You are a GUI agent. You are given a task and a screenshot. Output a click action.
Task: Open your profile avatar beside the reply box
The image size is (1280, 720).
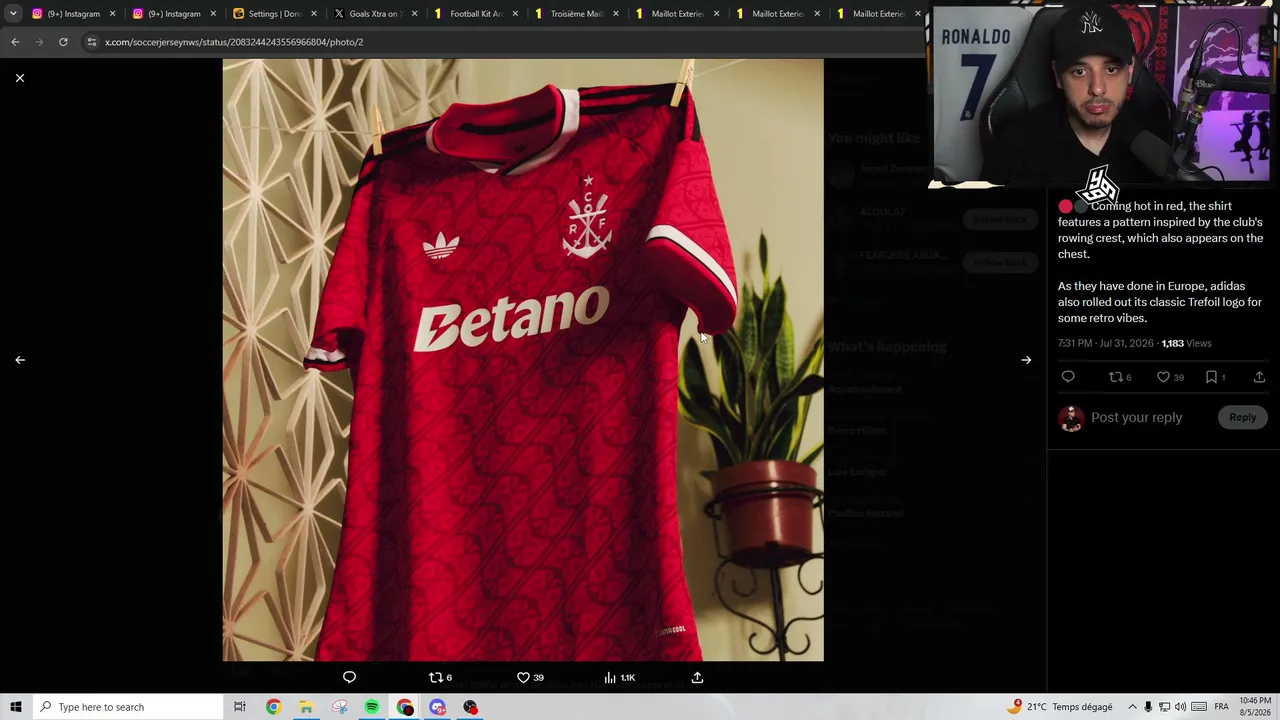click(1071, 418)
